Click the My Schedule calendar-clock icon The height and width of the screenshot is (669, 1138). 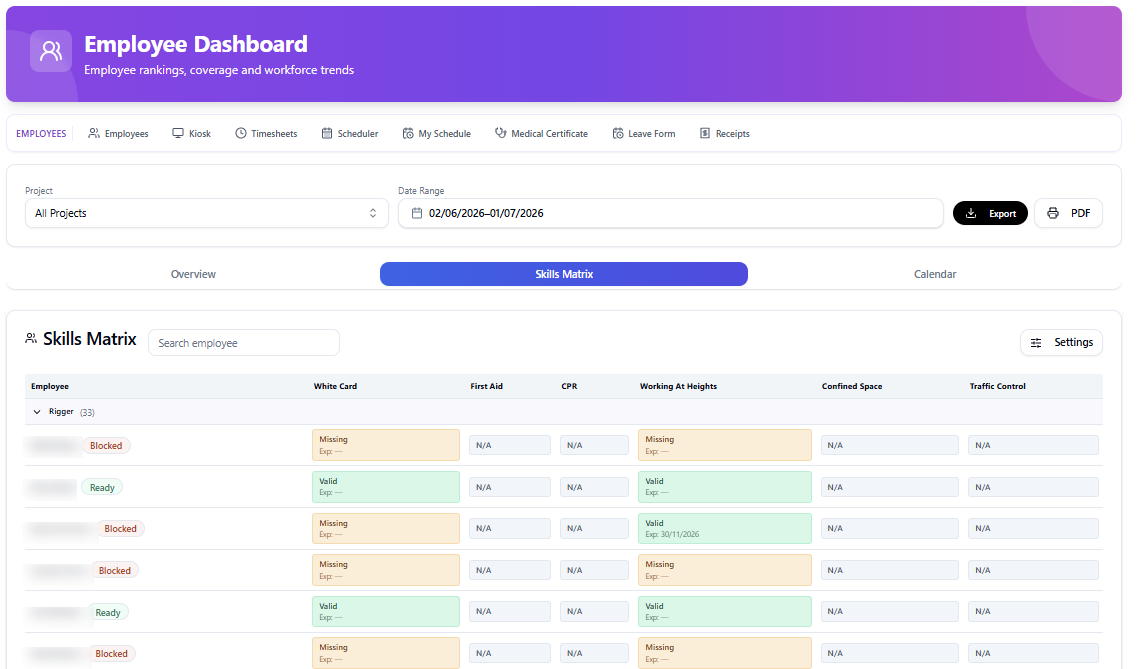[408, 133]
